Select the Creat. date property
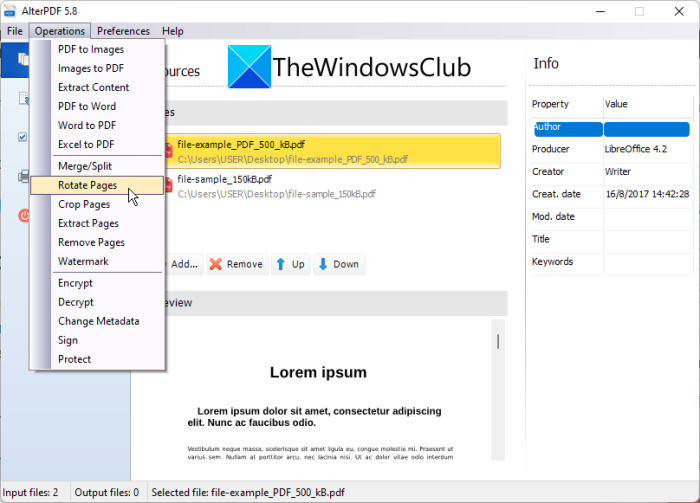The width and height of the screenshot is (700, 503). 556,194
